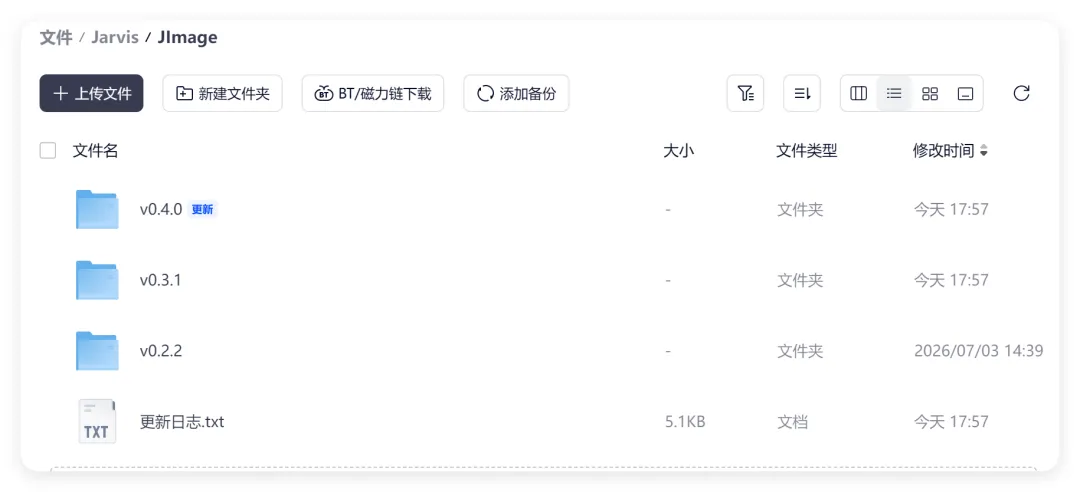Go to the 文件 breadcrumb root
Viewport: 1080px width, 492px height.
point(56,37)
